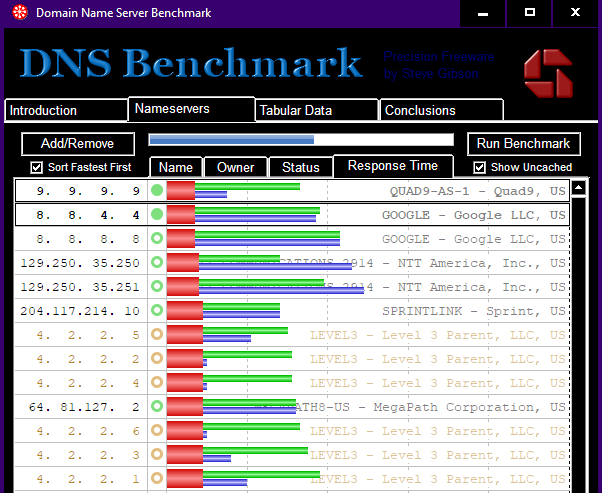The height and width of the screenshot is (493, 602).
Task: Select the Name sub-tab
Action: (x=176, y=167)
